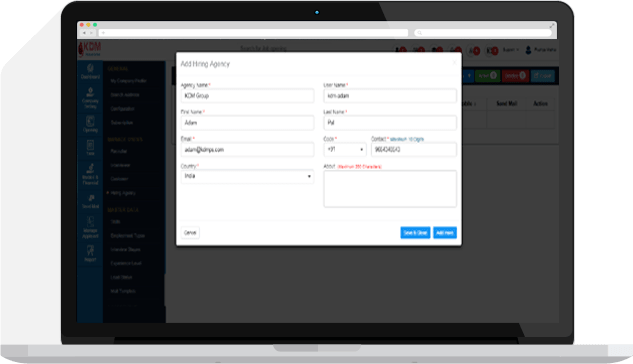The image size is (633, 364).
Task: Click the user profile avatar icon
Action: click(x=528, y=50)
